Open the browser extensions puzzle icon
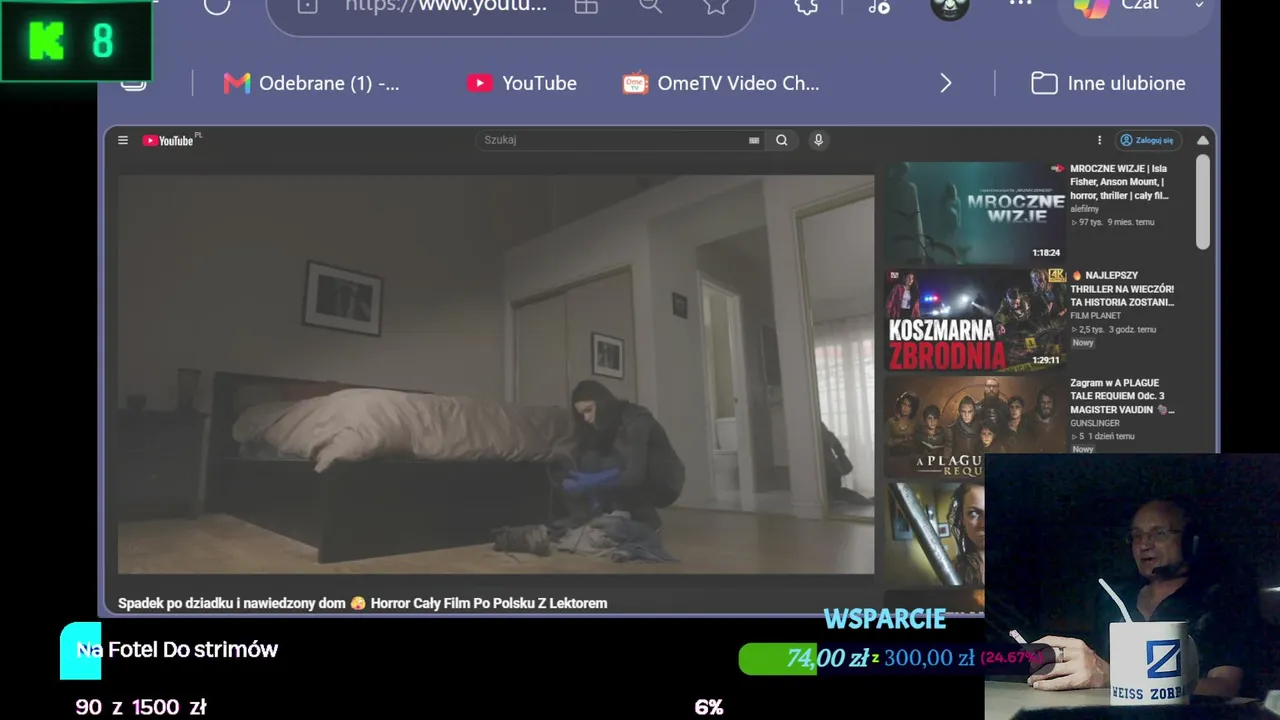The height and width of the screenshot is (720, 1280). 806,6
